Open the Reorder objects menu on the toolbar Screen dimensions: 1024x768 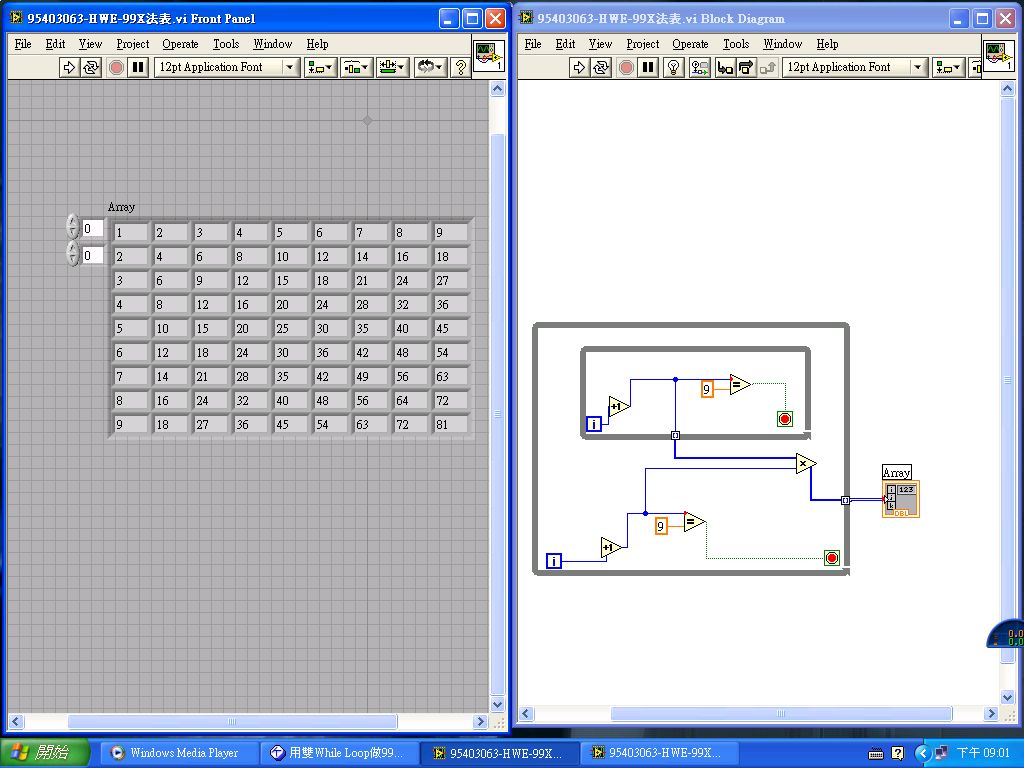(428, 68)
